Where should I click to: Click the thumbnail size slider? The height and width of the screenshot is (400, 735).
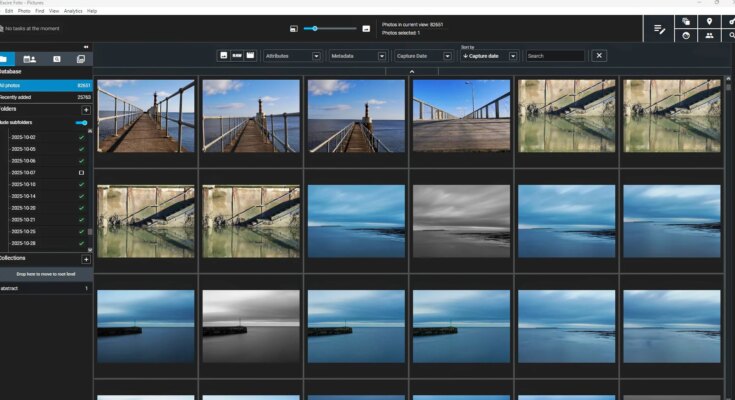pos(329,29)
